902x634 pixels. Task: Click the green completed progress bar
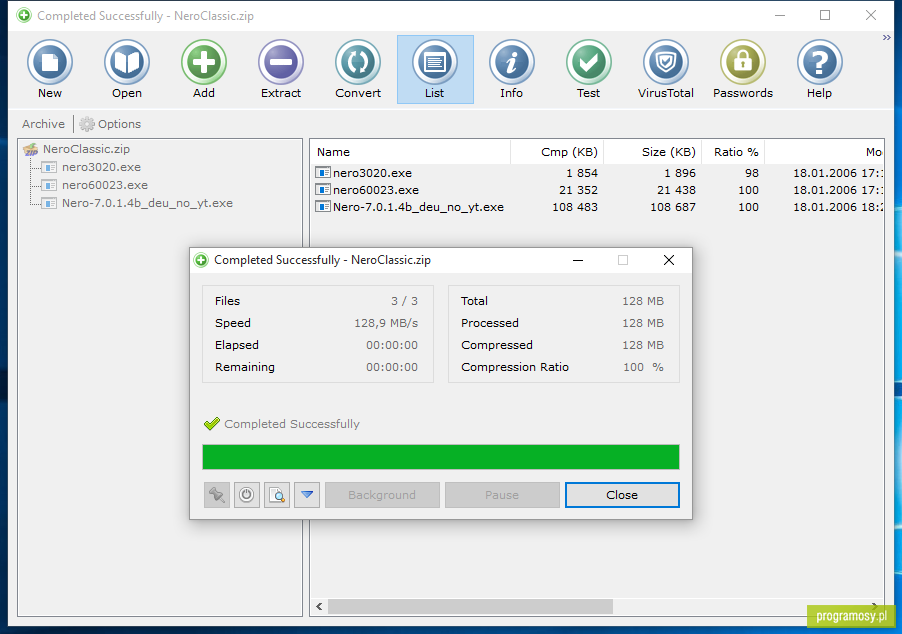point(441,457)
